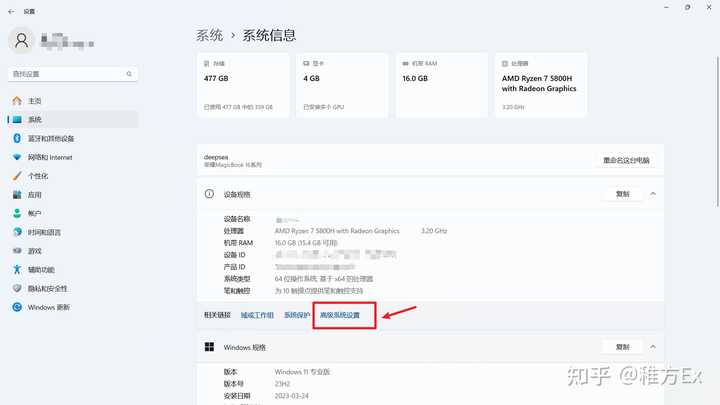
Task: Open Windows 更新 in the sidebar
Action: tap(73, 307)
